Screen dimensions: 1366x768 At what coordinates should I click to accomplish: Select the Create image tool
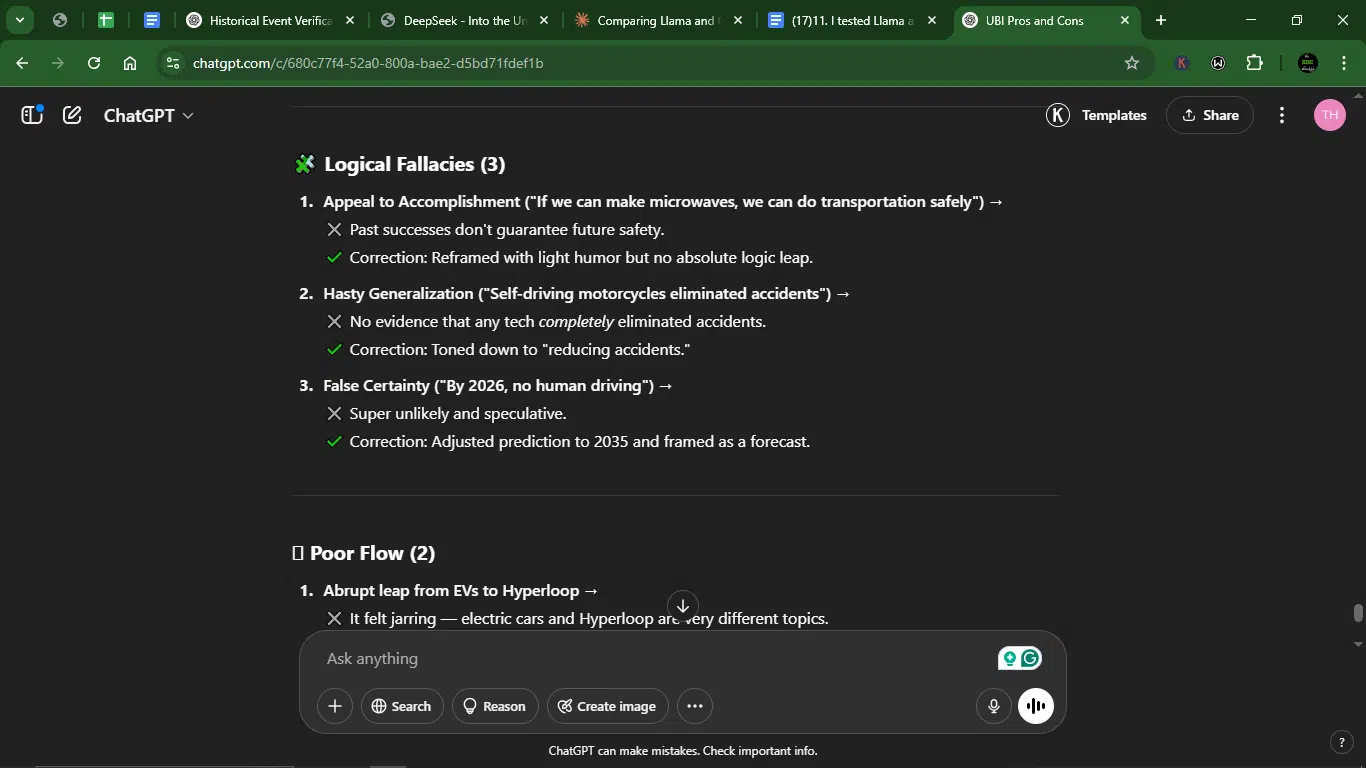[x=608, y=706]
